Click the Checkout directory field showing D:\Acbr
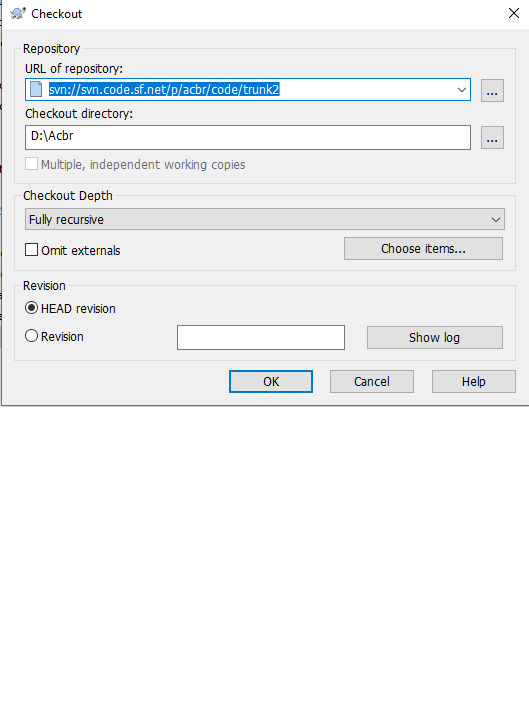The height and width of the screenshot is (727, 529). [248, 137]
